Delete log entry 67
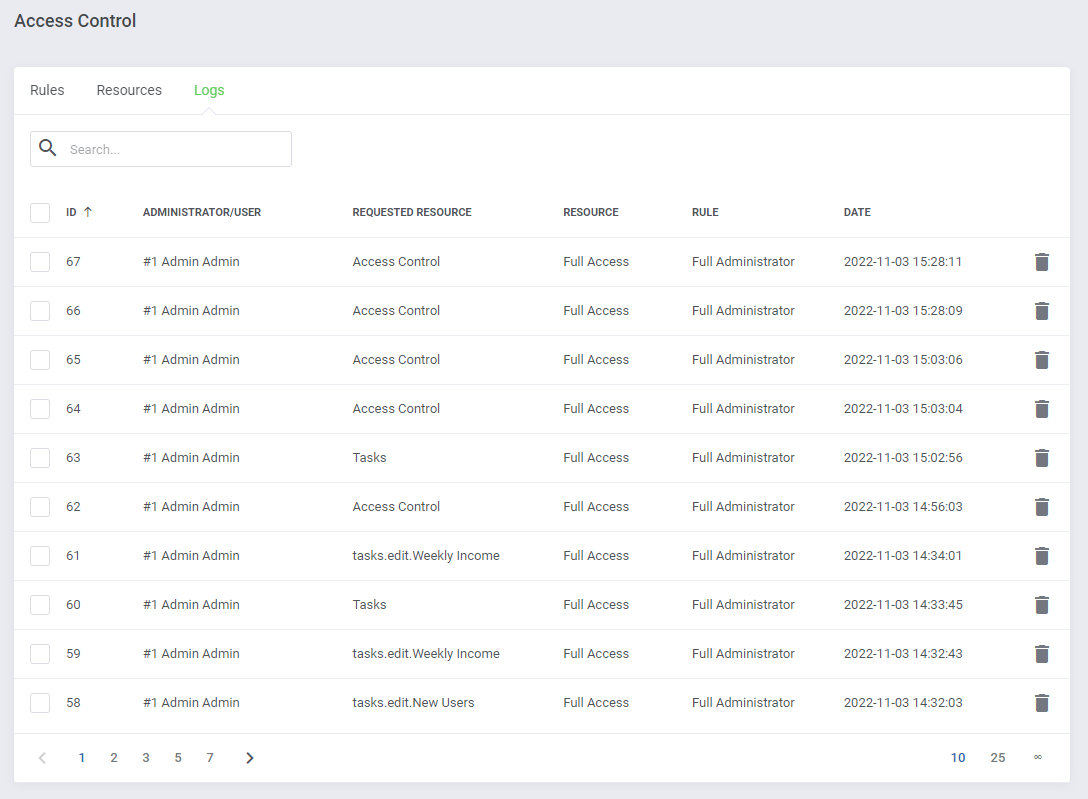Screen dimensions: 1088x799 pos(1042,262)
